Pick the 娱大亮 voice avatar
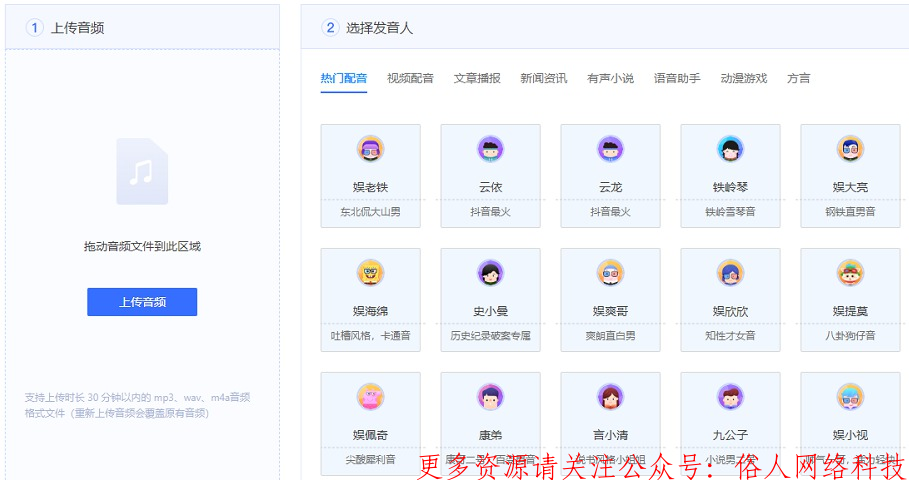909x480 pixels. pyautogui.click(x=850, y=149)
